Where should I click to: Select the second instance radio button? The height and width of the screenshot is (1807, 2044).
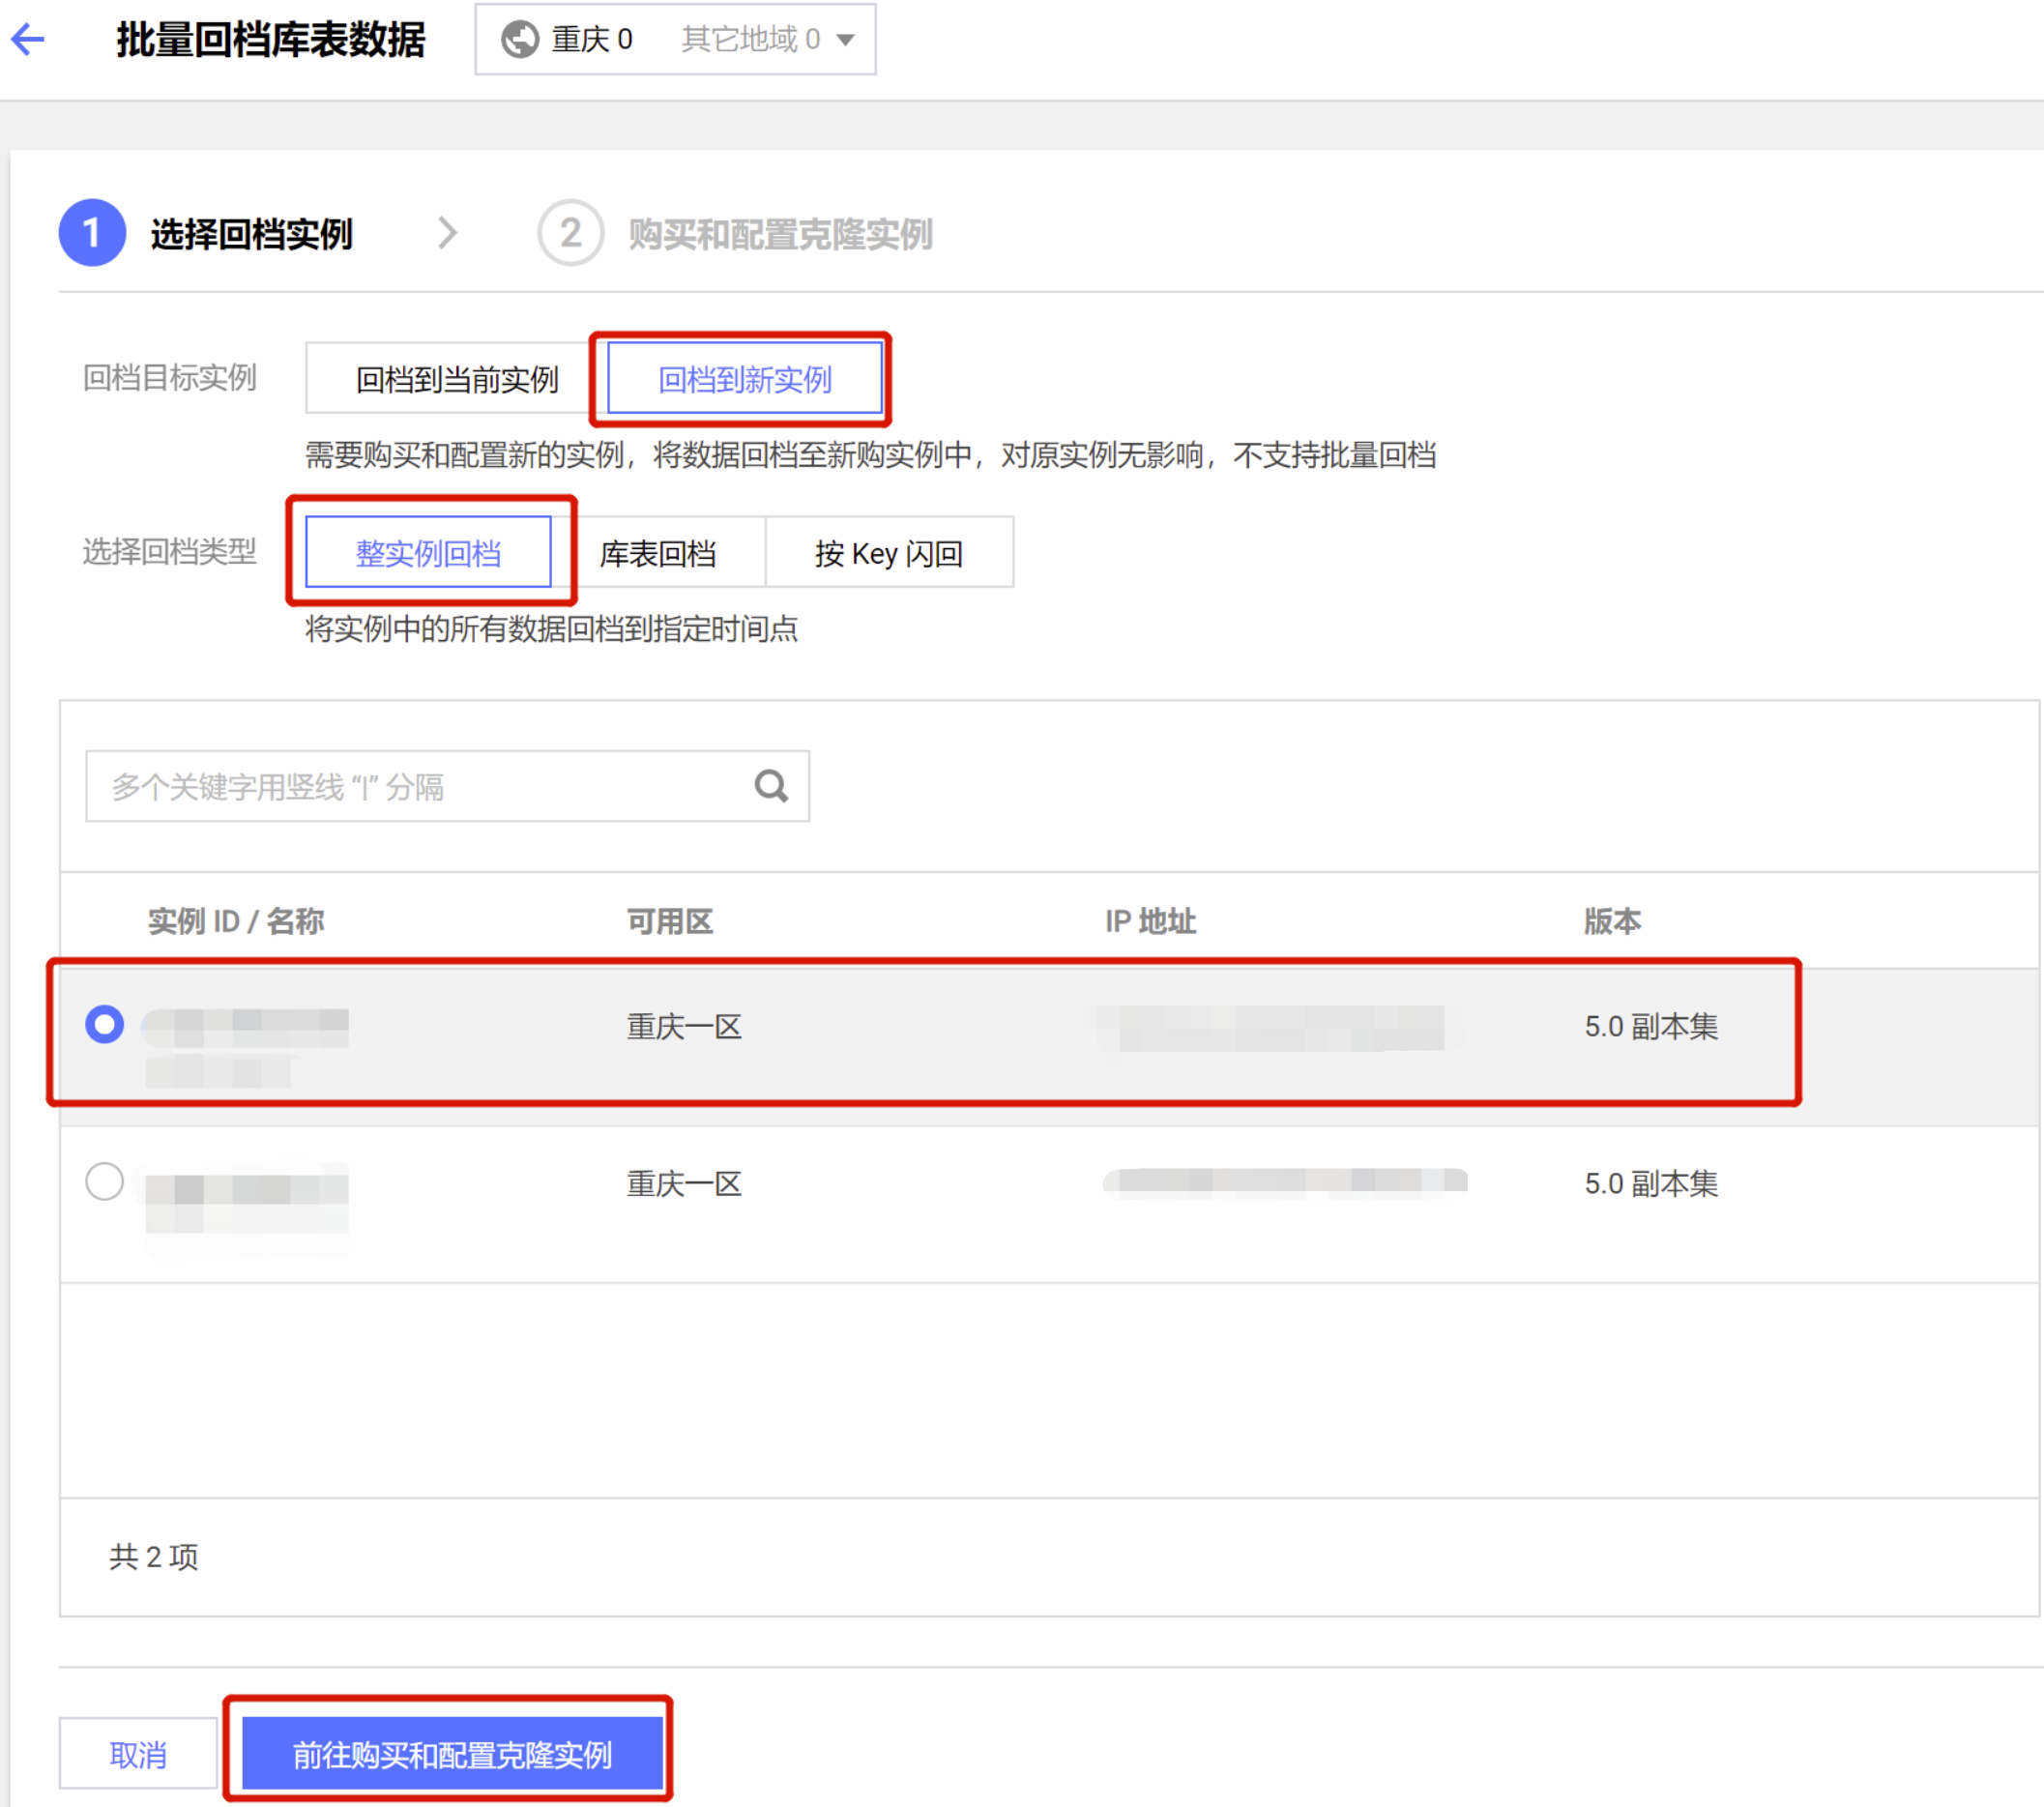pyautogui.click(x=104, y=1181)
